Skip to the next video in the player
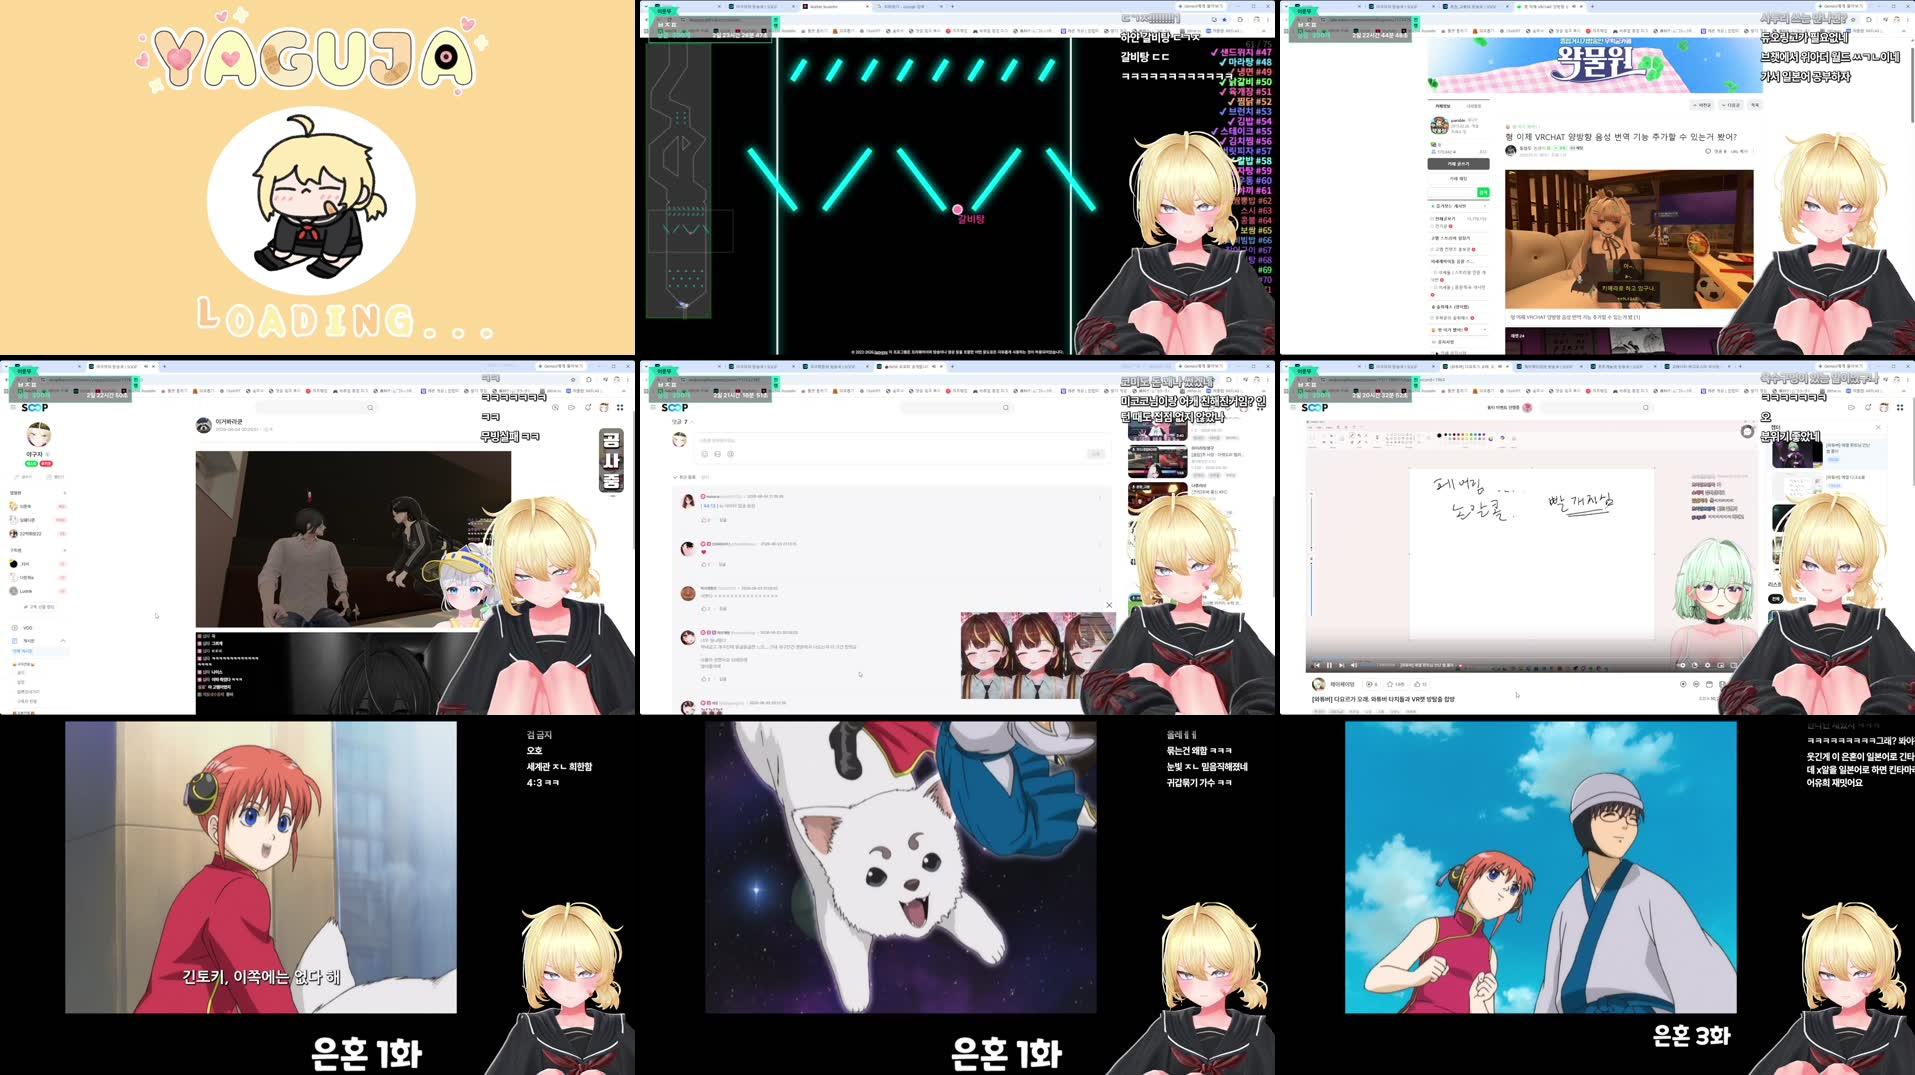Viewport: 1915px width, 1075px height. point(1342,665)
